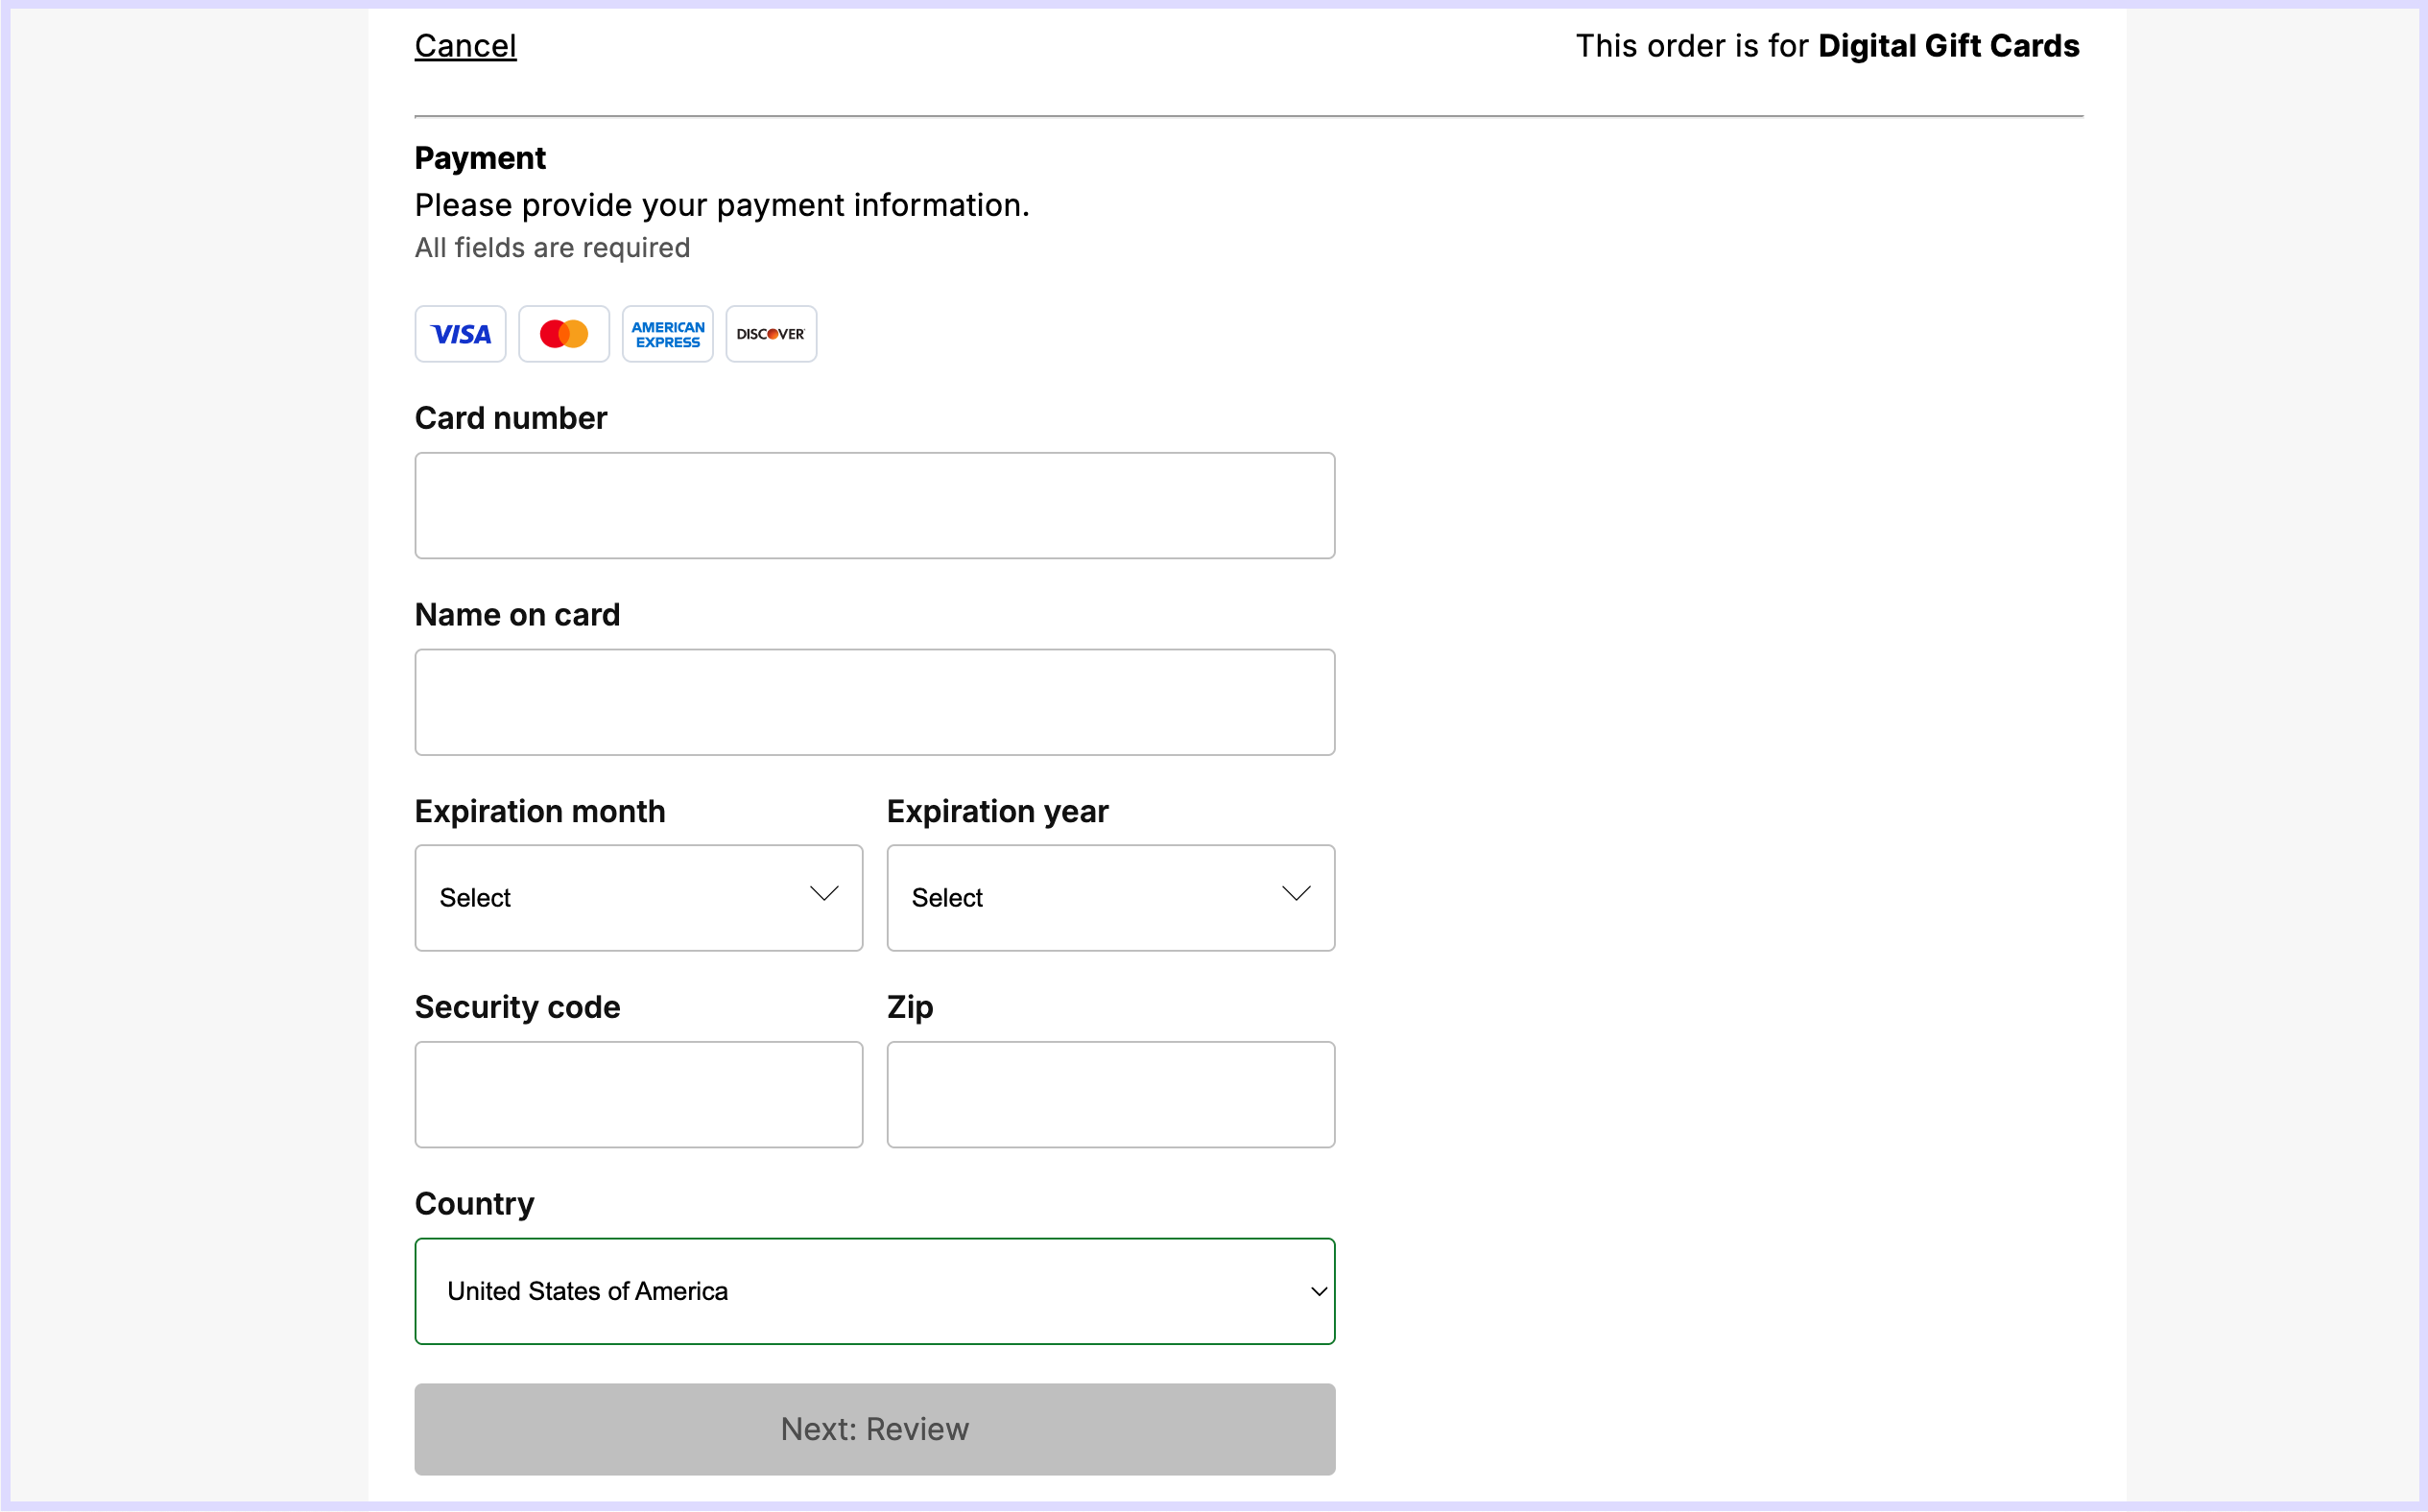
Task: Open the Expiration month Select dropdown
Action: [x=638, y=897]
